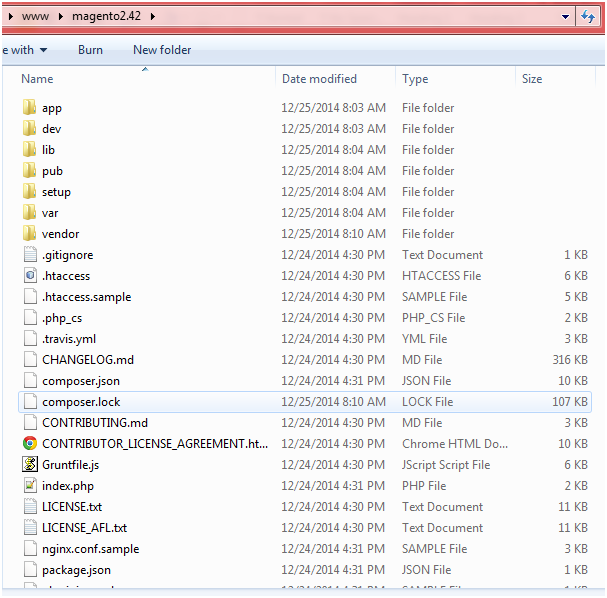Screen dimensions: 607x598
Task: Click the nginx.conf.sample file icon
Action: click(x=30, y=548)
